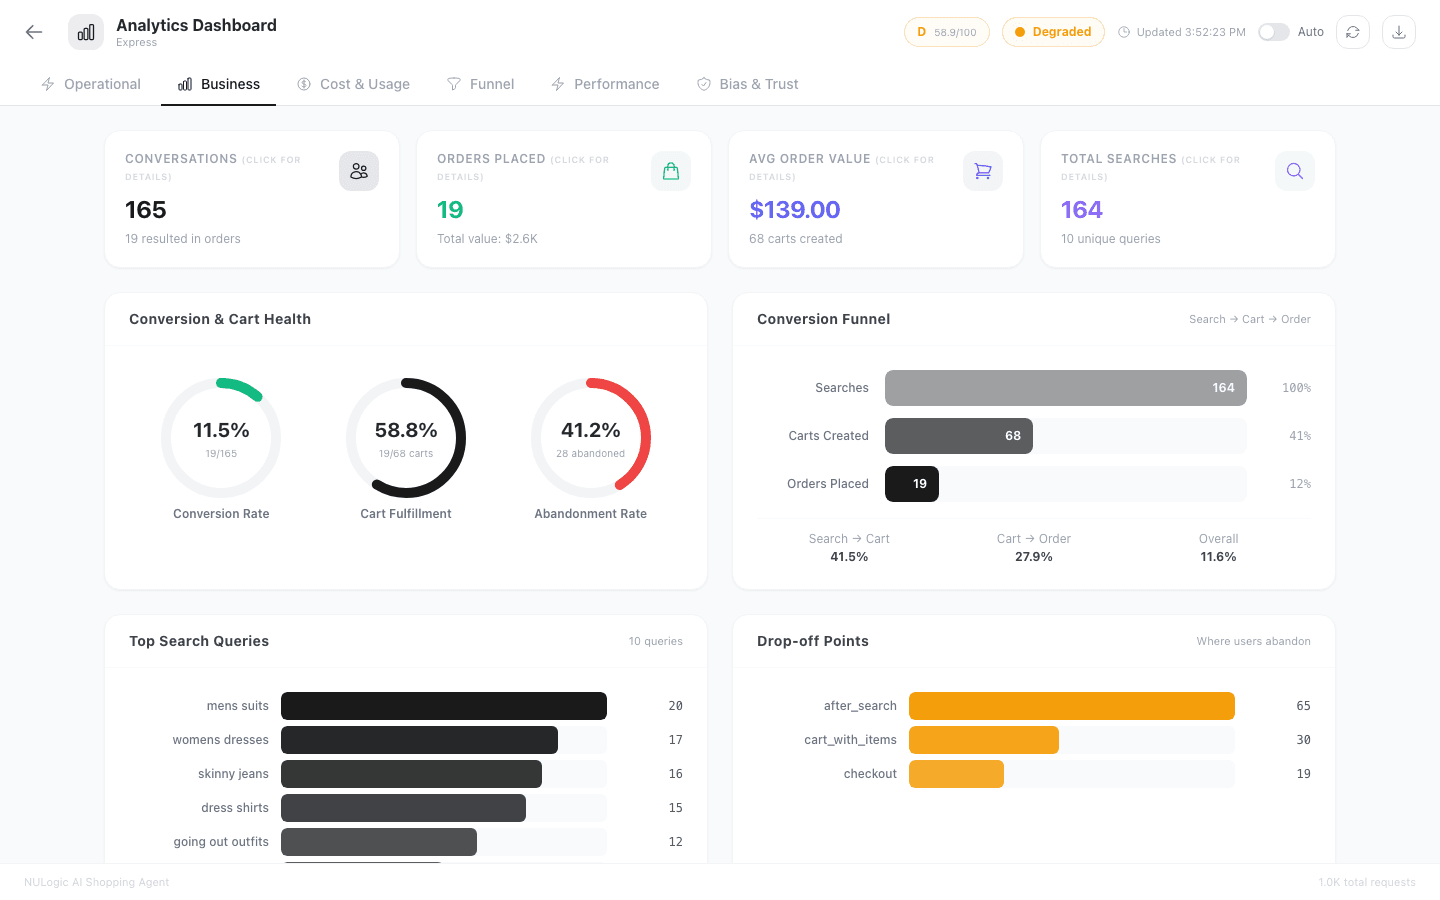Viewport: 1440px width, 900px height.
Task: Click the Total Searches magnifier icon
Action: point(1294,171)
